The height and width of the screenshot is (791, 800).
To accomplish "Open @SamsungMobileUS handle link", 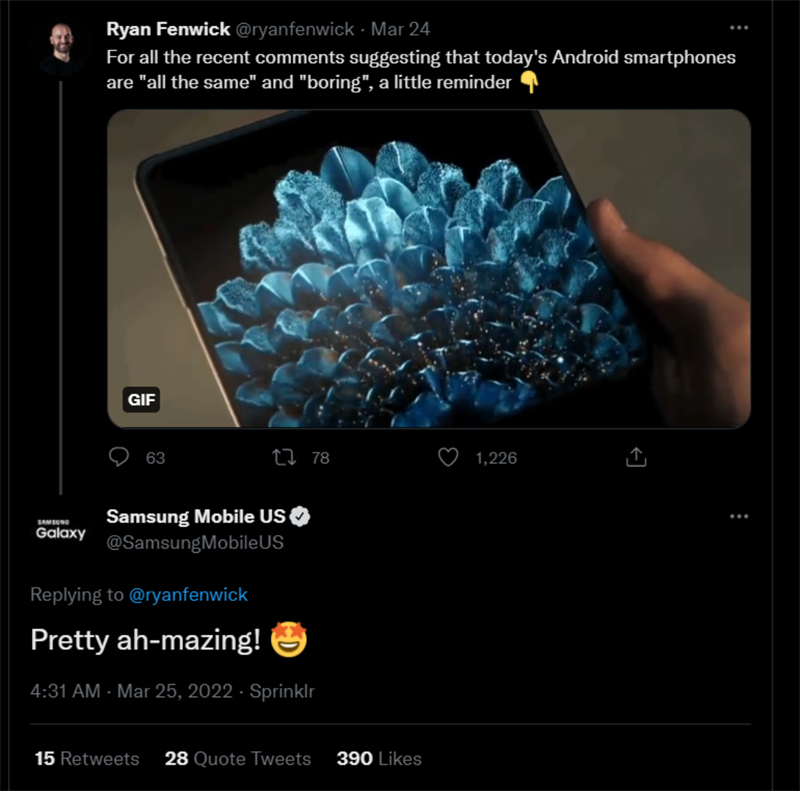I will click(x=195, y=541).
